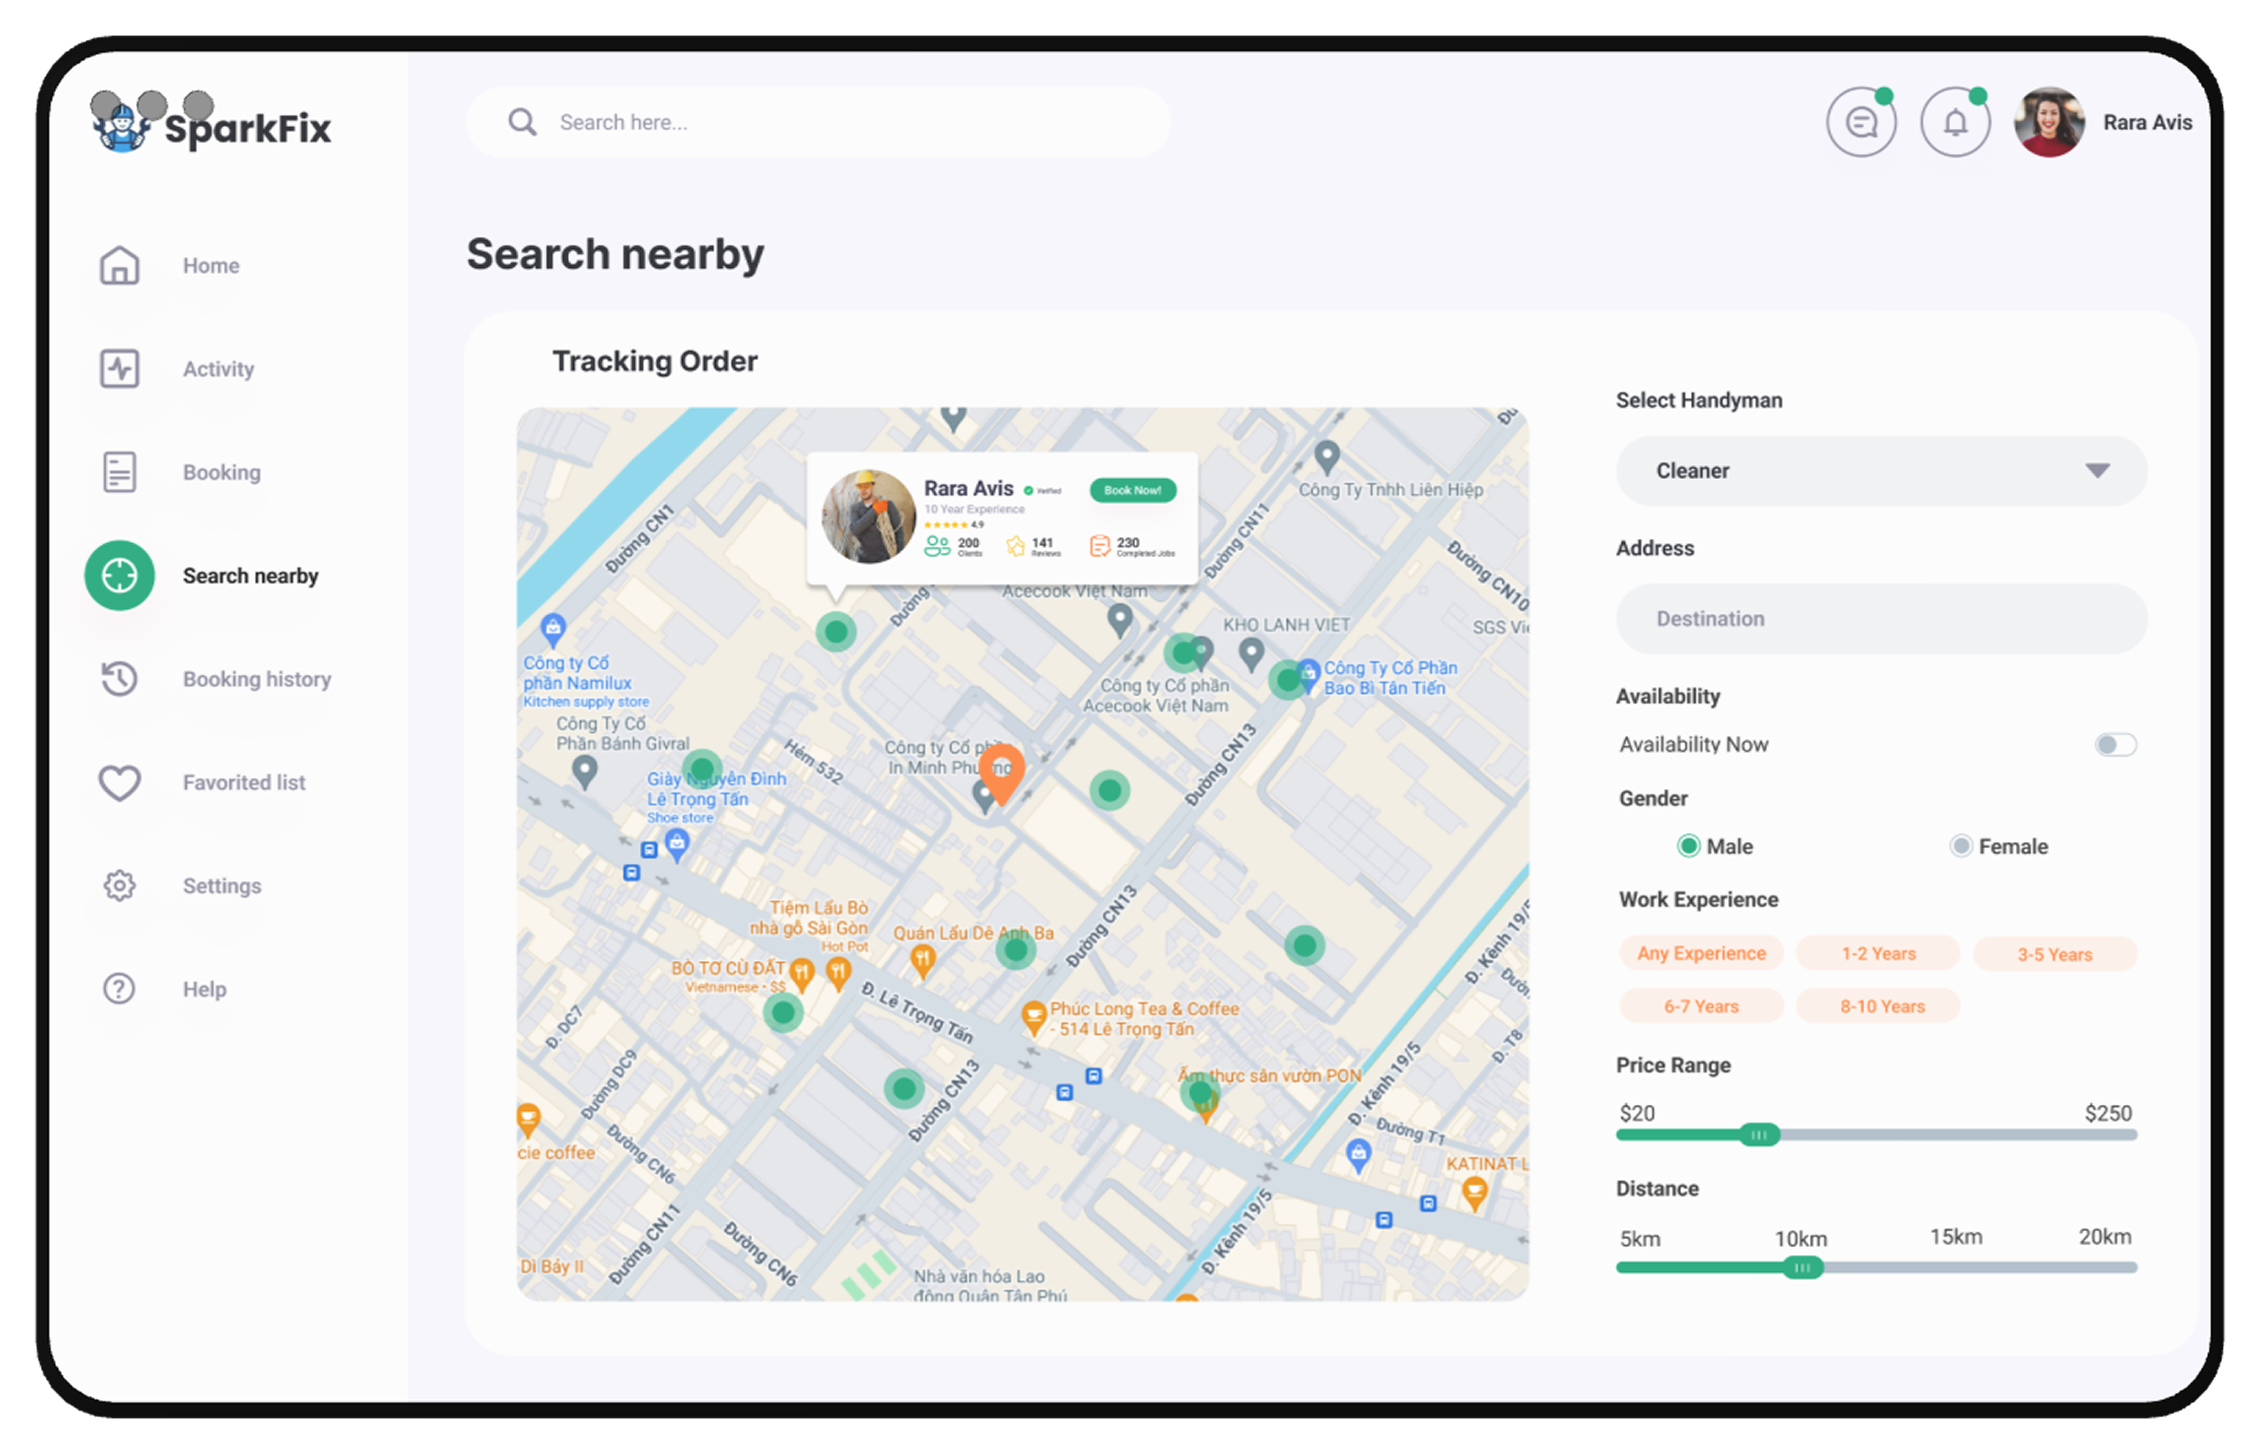The image size is (2260, 1452).
Task: Select the Activity icon in sidebar
Action: [119, 368]
